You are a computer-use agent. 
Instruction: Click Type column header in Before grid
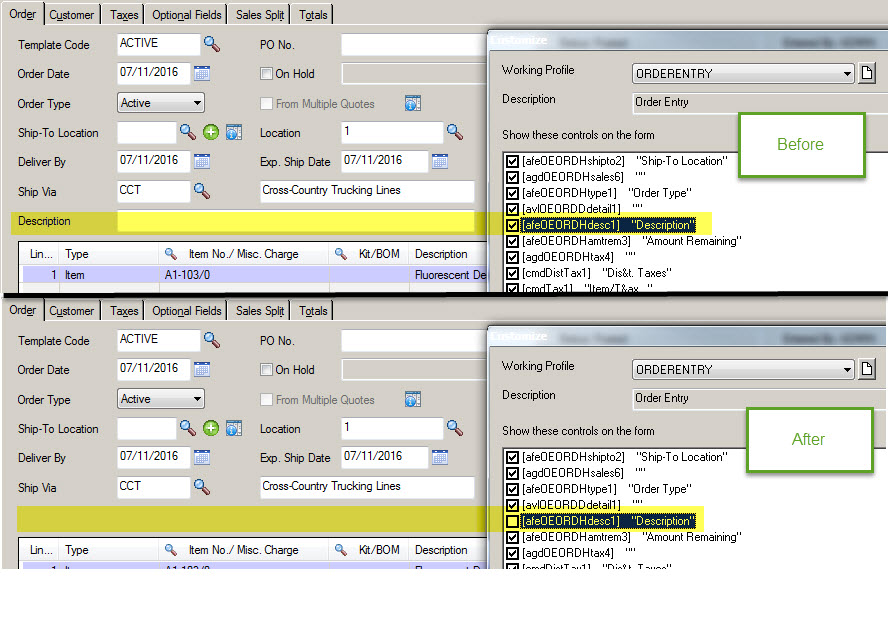click(109, 254)
